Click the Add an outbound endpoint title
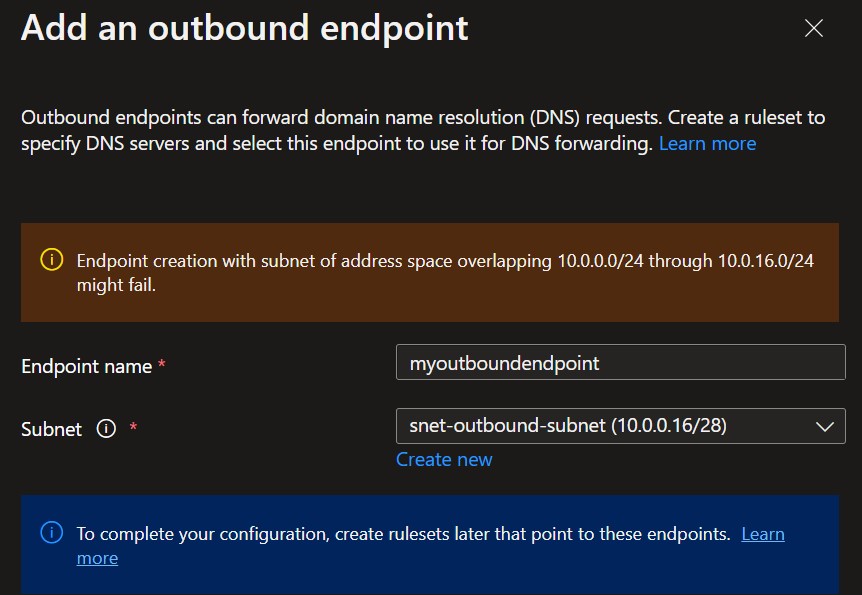The width and height of the screenshot is (862, 595). pos(243,28)
